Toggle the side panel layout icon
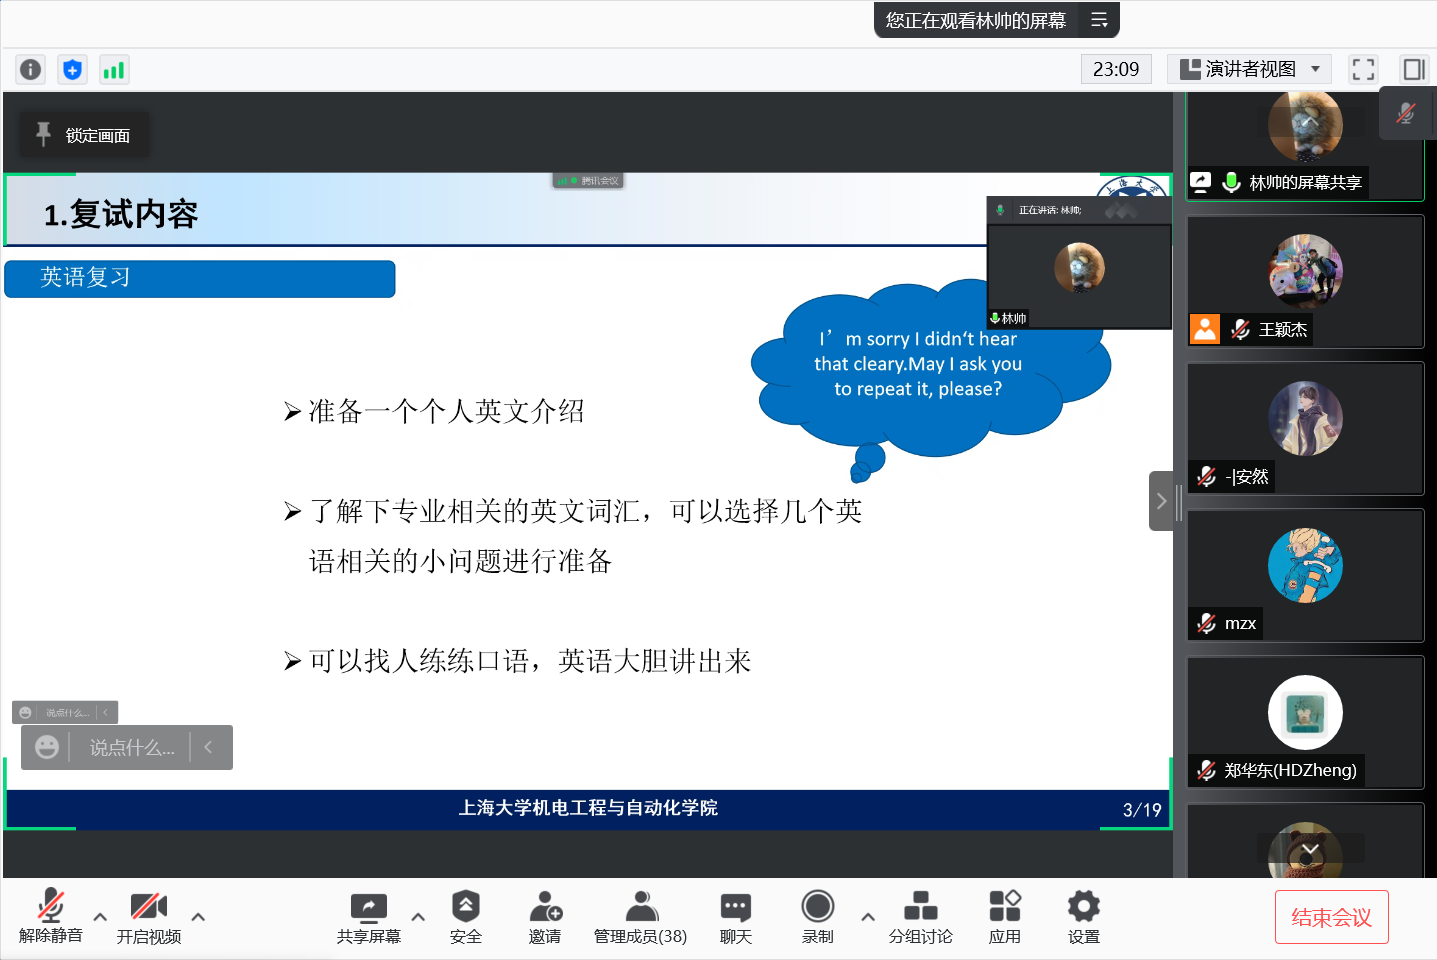This screenshot has height=960, width=1437. (1414, 69)
